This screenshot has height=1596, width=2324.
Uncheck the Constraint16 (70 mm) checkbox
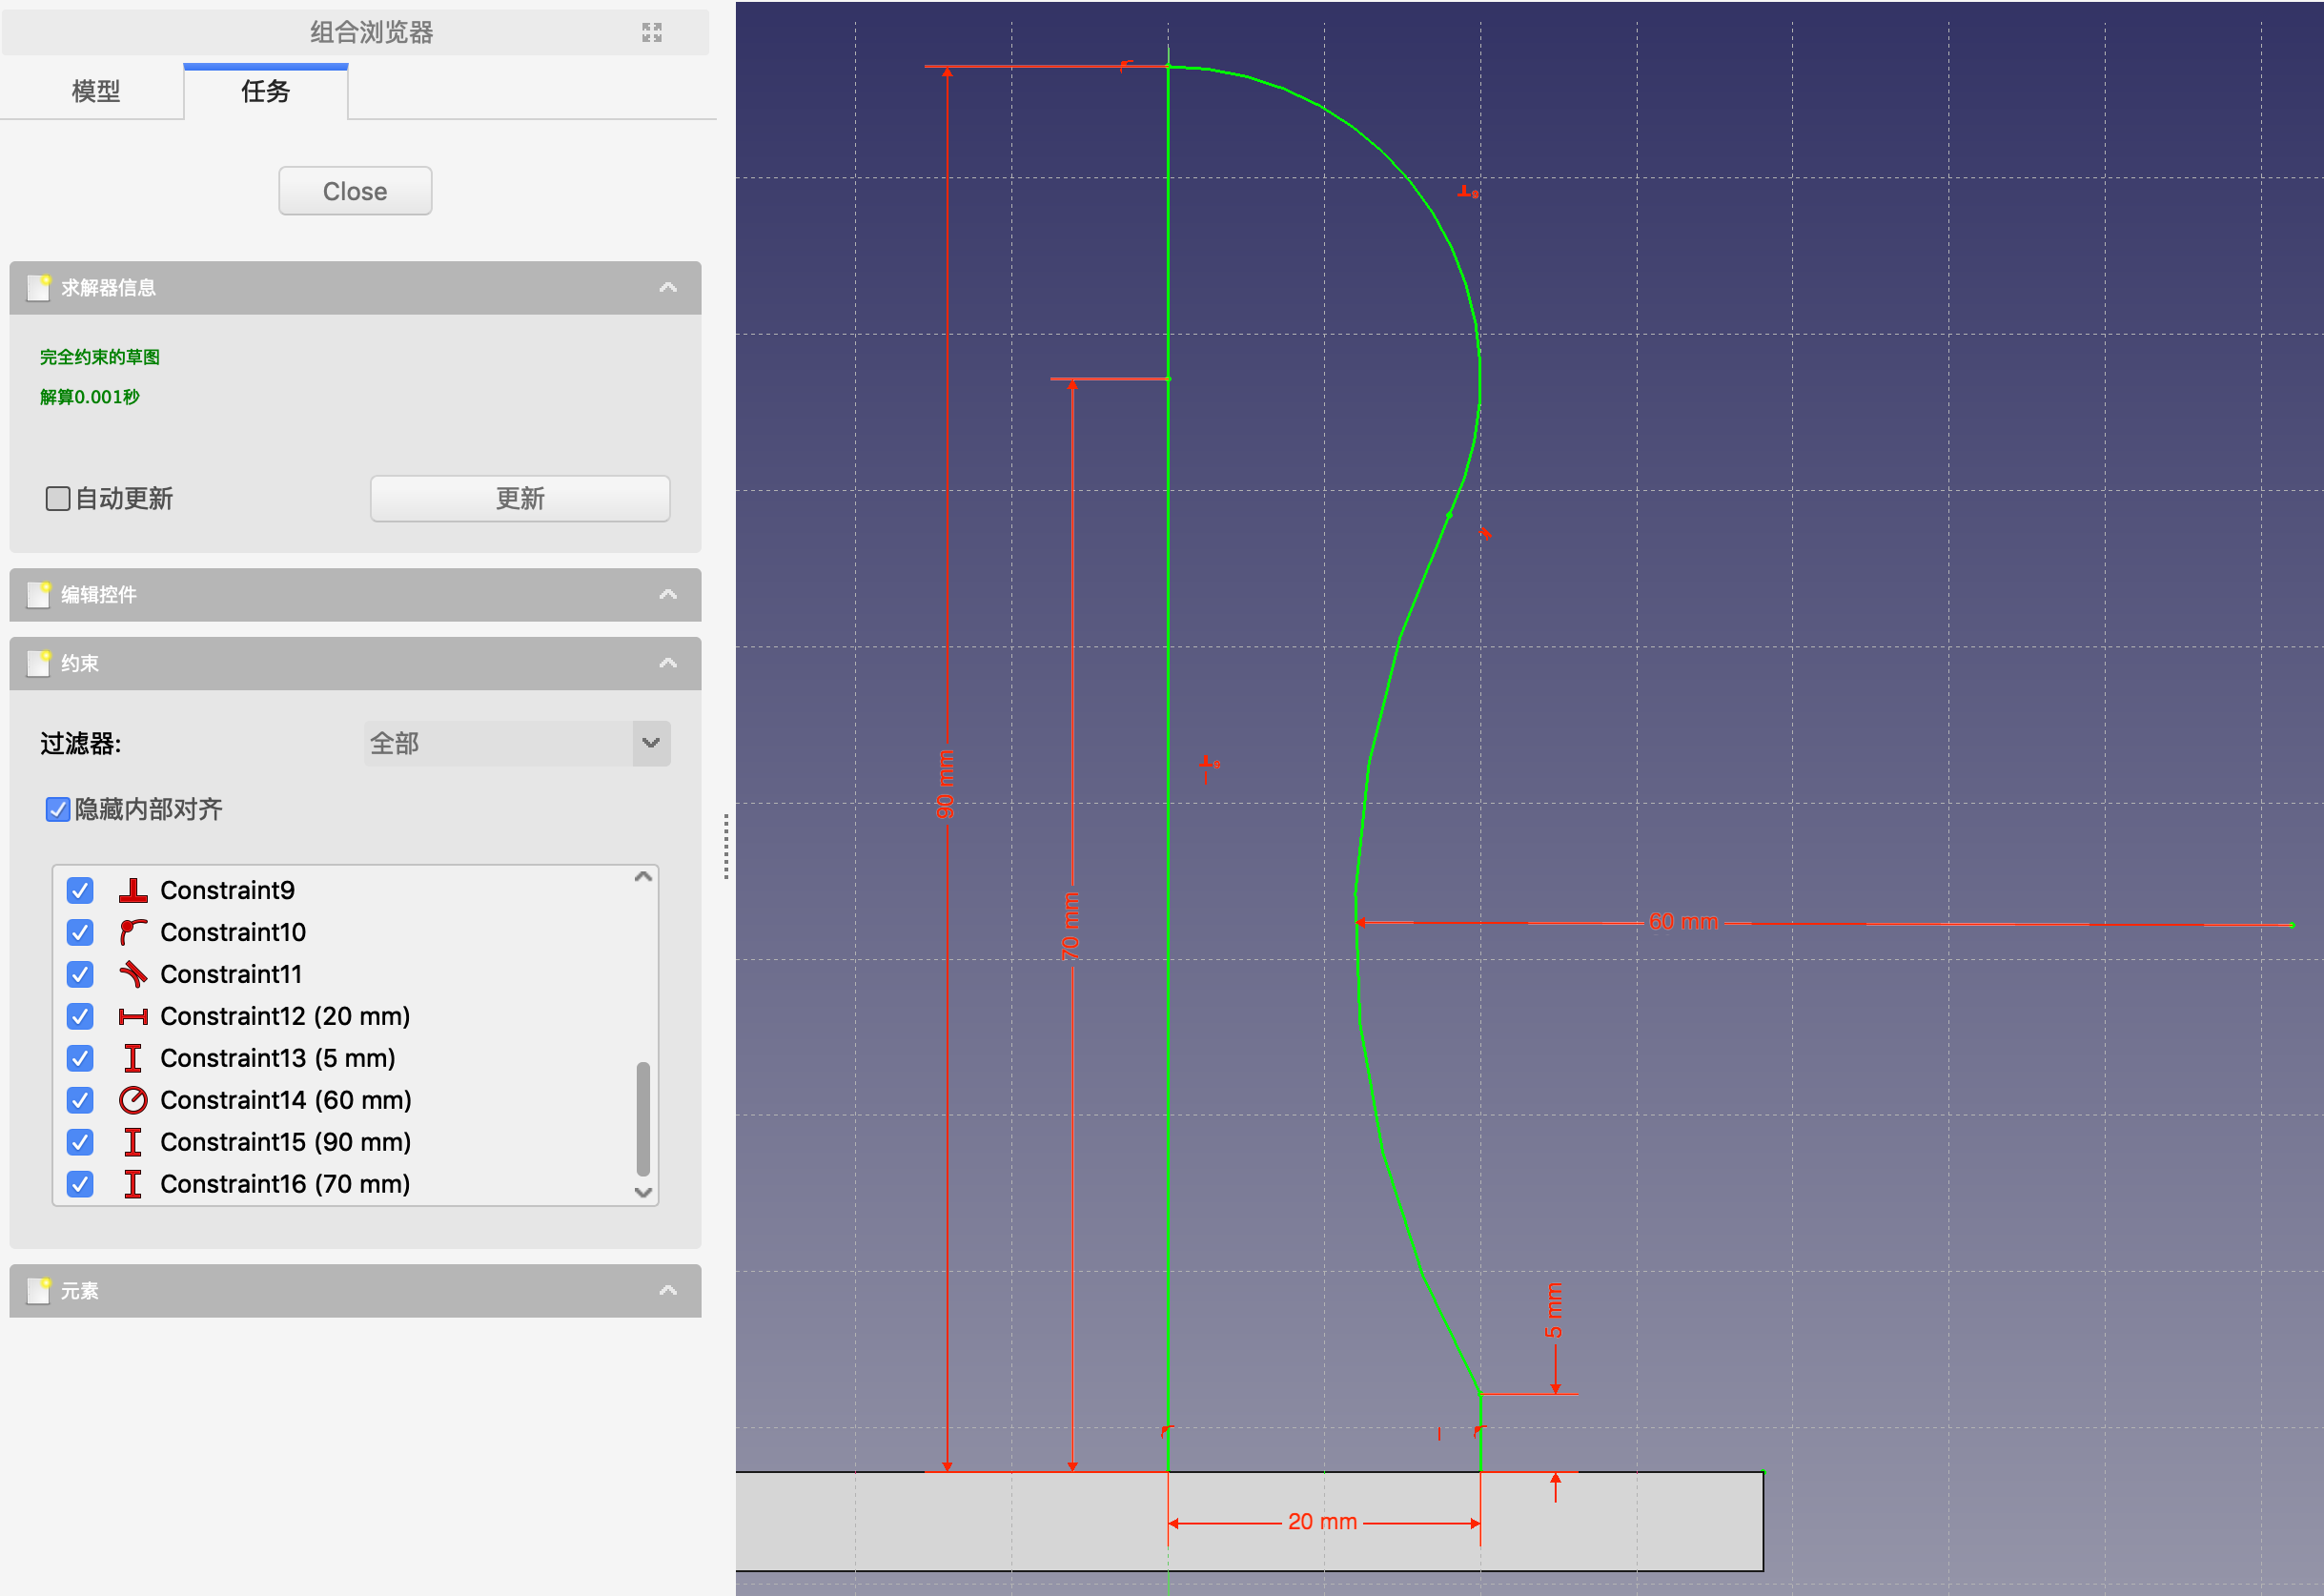coord(80,1184)
